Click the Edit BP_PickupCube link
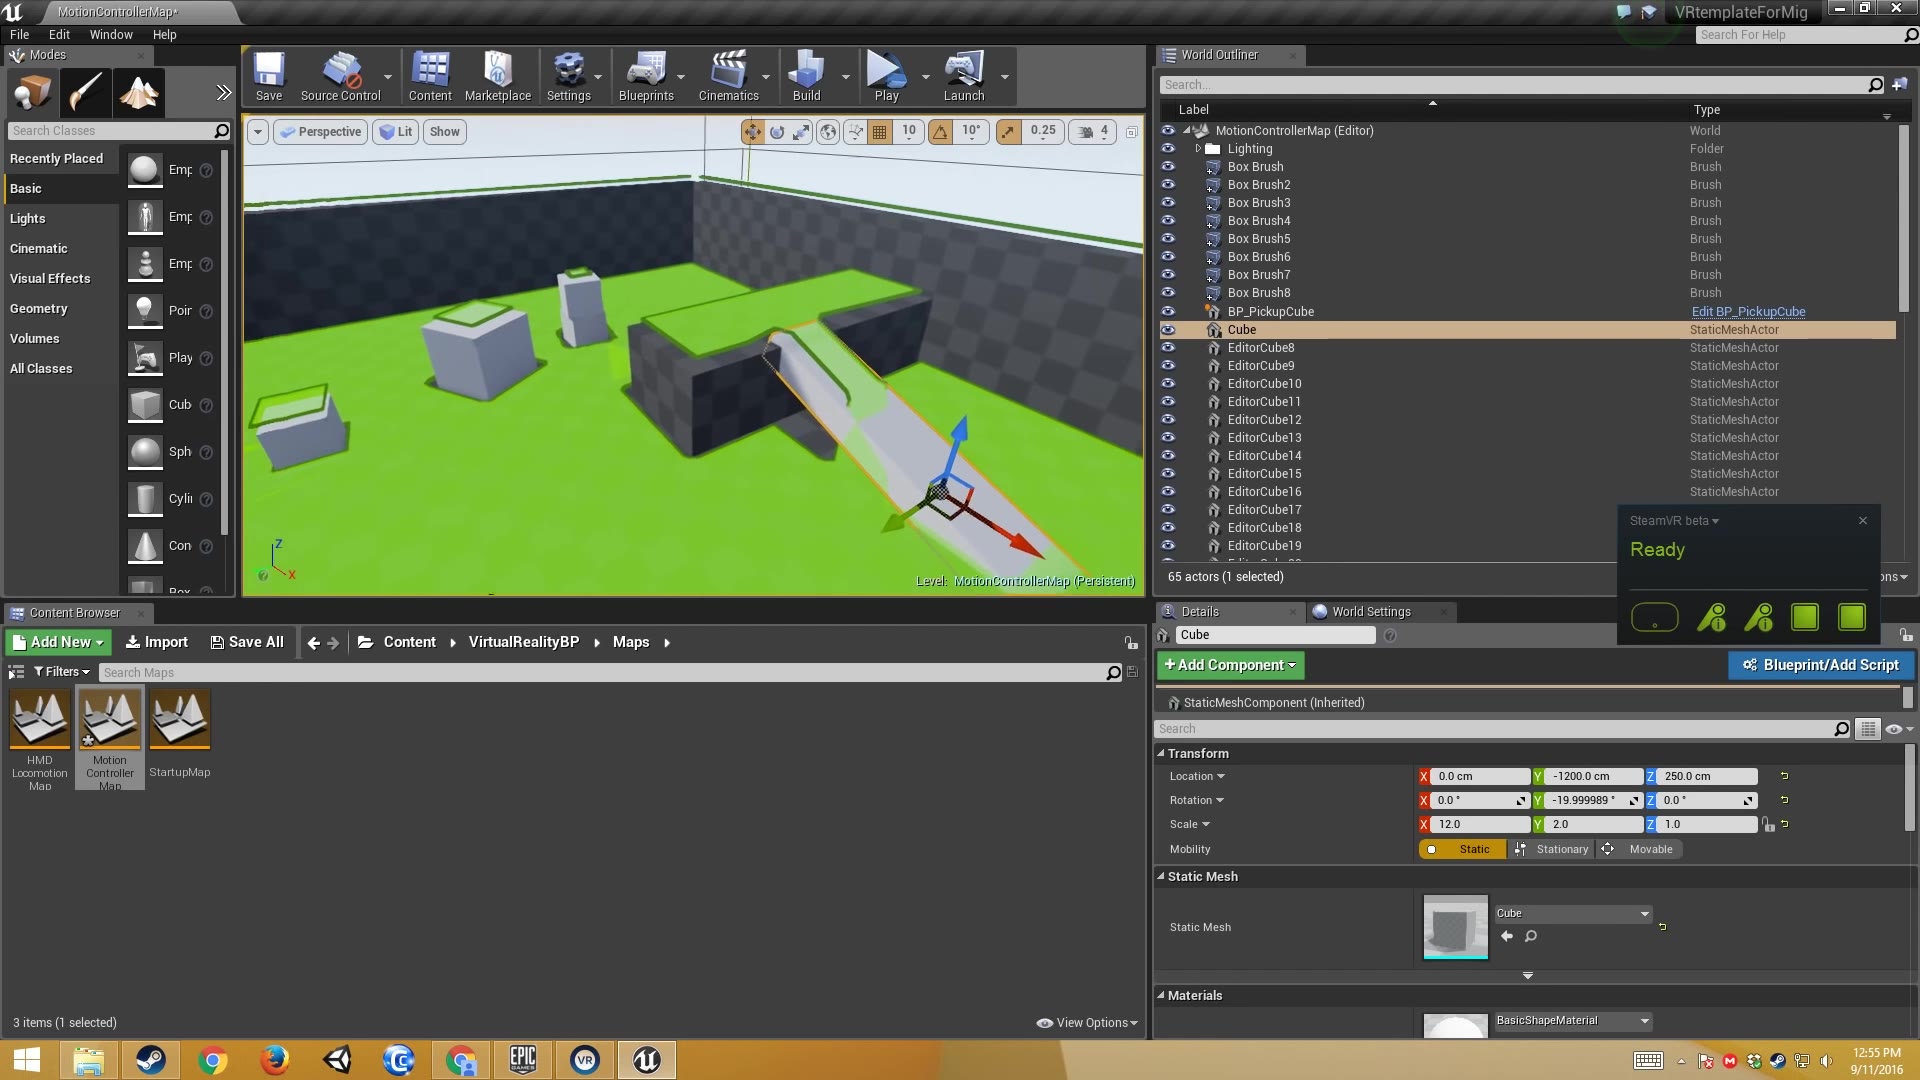Screen dimensions: 1920x1080 (1748, 311)
